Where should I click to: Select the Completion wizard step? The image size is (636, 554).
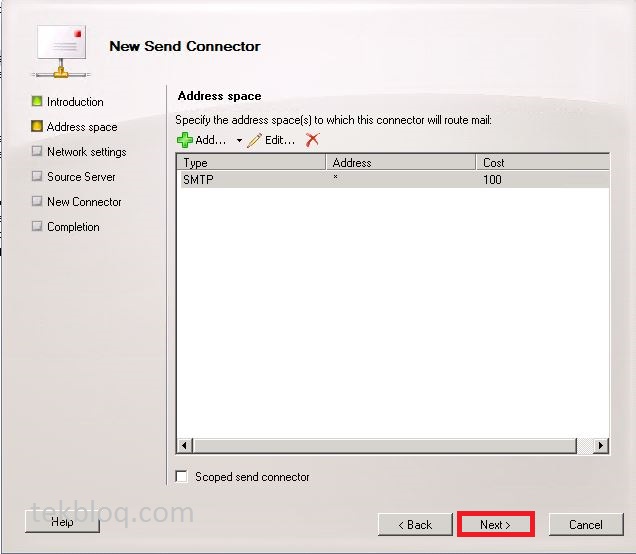point(73,227)
